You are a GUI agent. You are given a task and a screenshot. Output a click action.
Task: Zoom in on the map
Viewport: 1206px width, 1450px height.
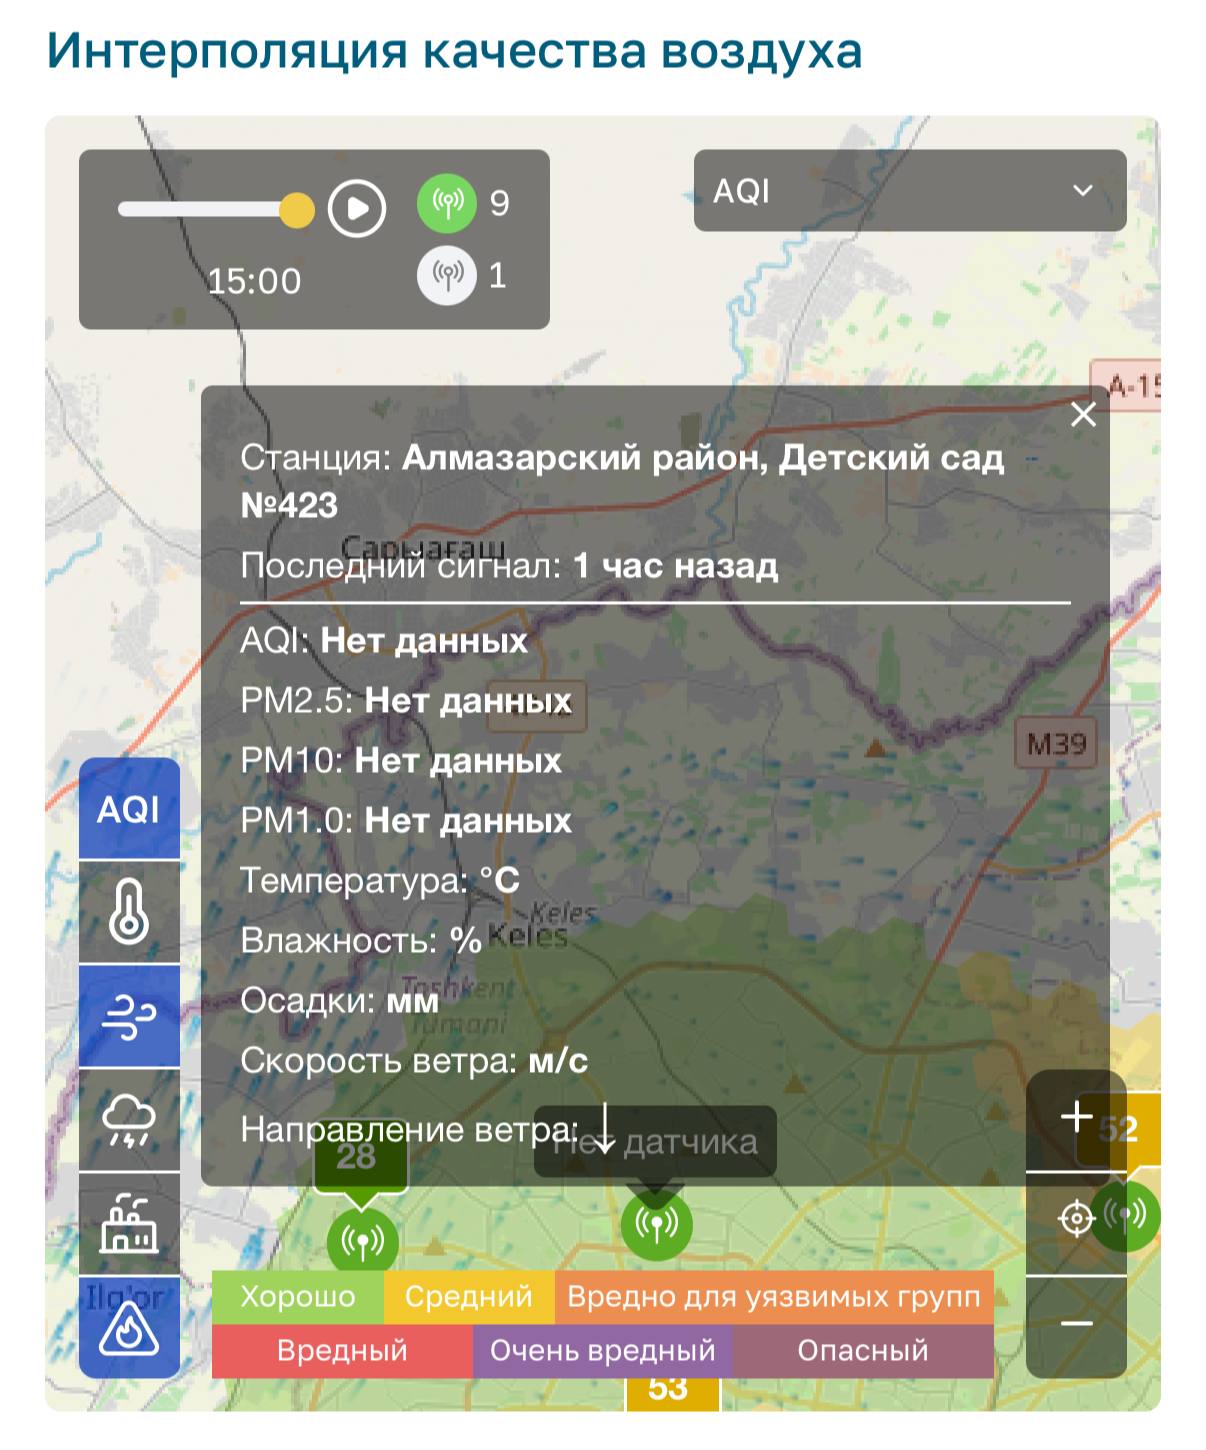[1076, 1118]
